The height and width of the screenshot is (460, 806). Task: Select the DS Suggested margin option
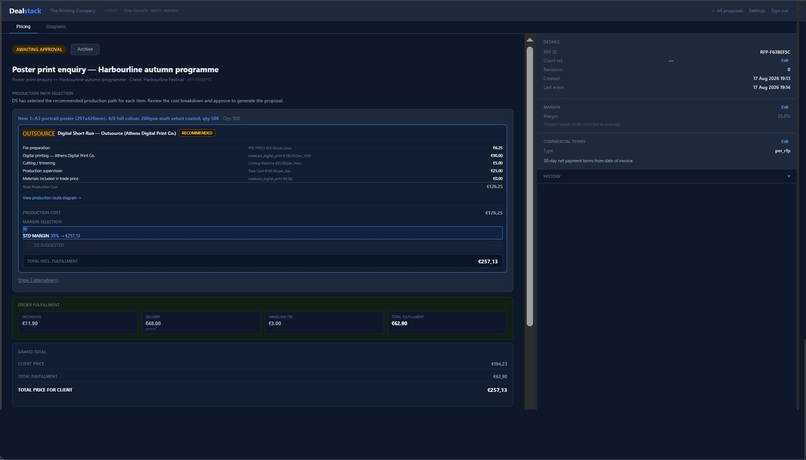pyautogui.click(x=29, y=245)
